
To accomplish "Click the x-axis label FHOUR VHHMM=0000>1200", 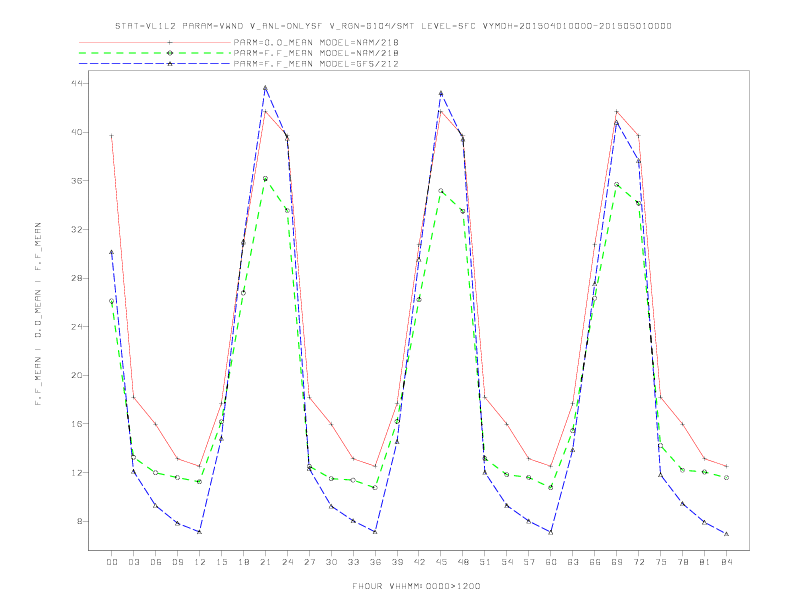I will [x=416, y=586].
